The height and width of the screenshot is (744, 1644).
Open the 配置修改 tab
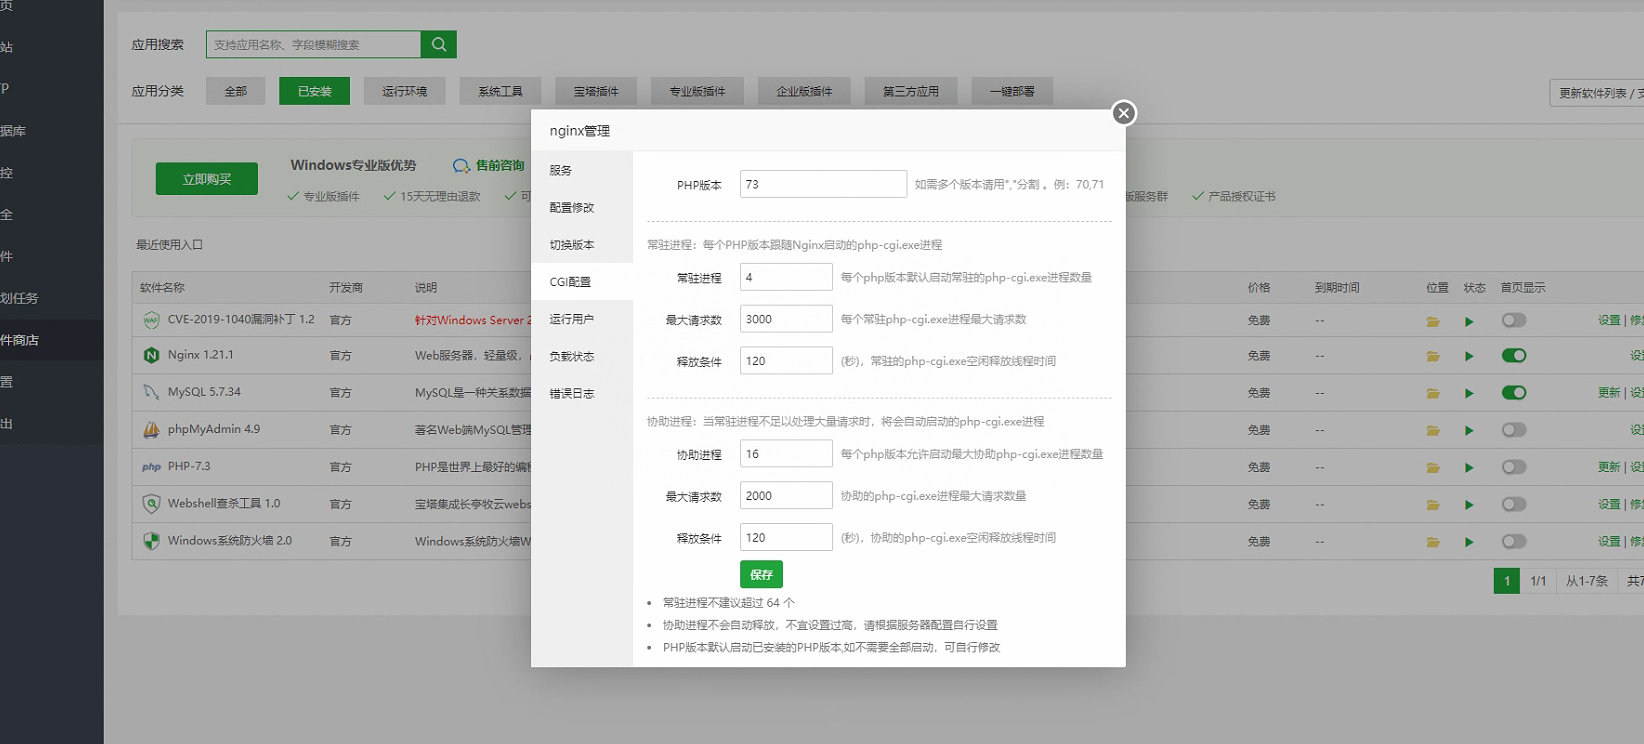click(582, 207)
